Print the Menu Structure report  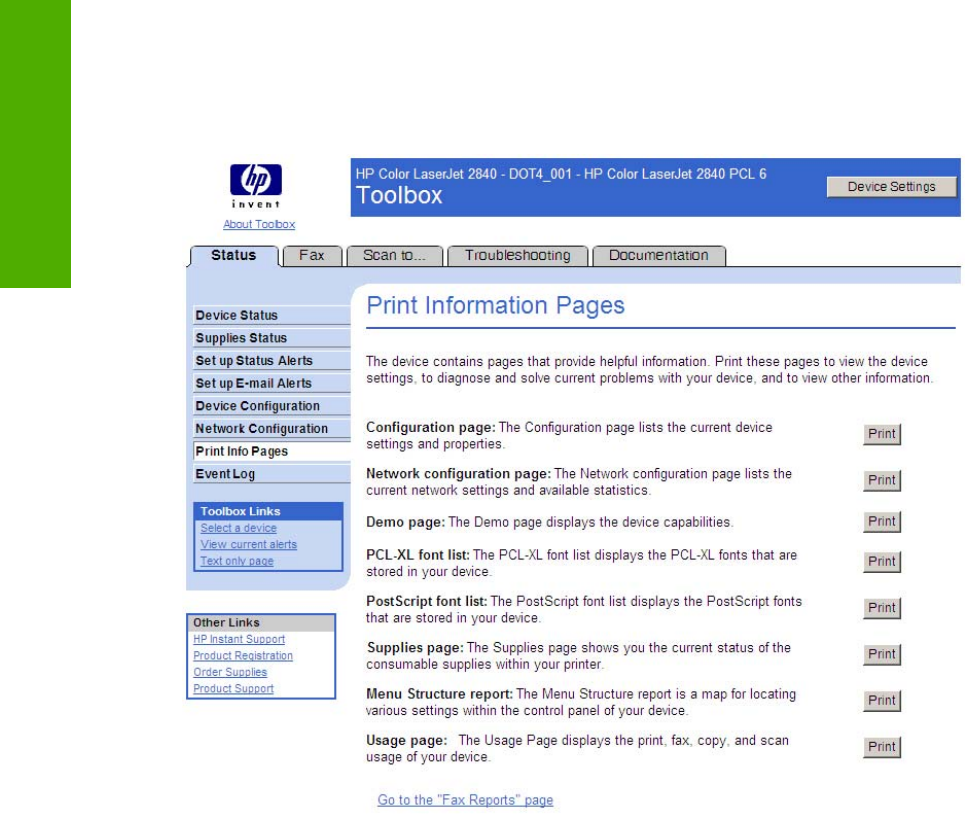[x=881, y=700]
